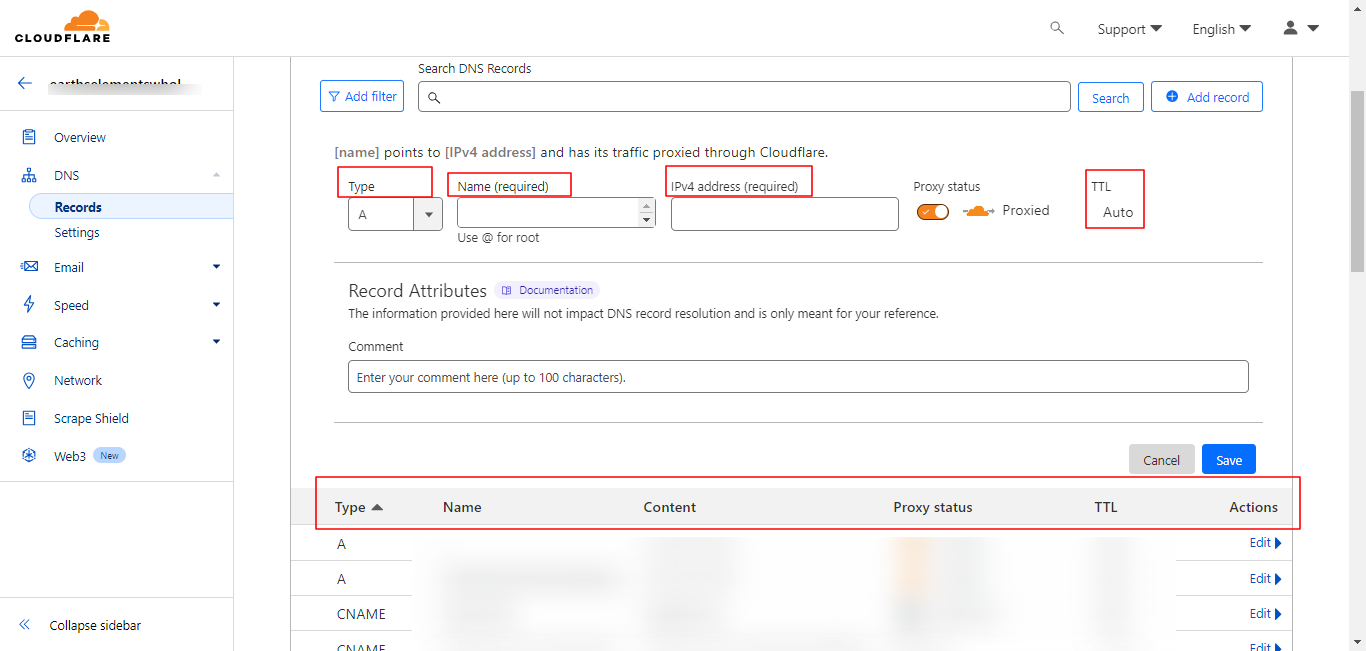
Task: Click the funnel icon on Add filter
Action: coord(334,97)
